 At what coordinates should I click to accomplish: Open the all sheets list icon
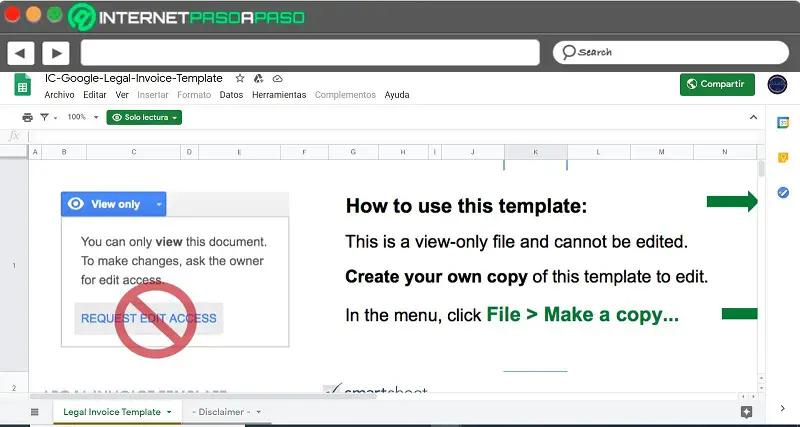click(35, 412)
